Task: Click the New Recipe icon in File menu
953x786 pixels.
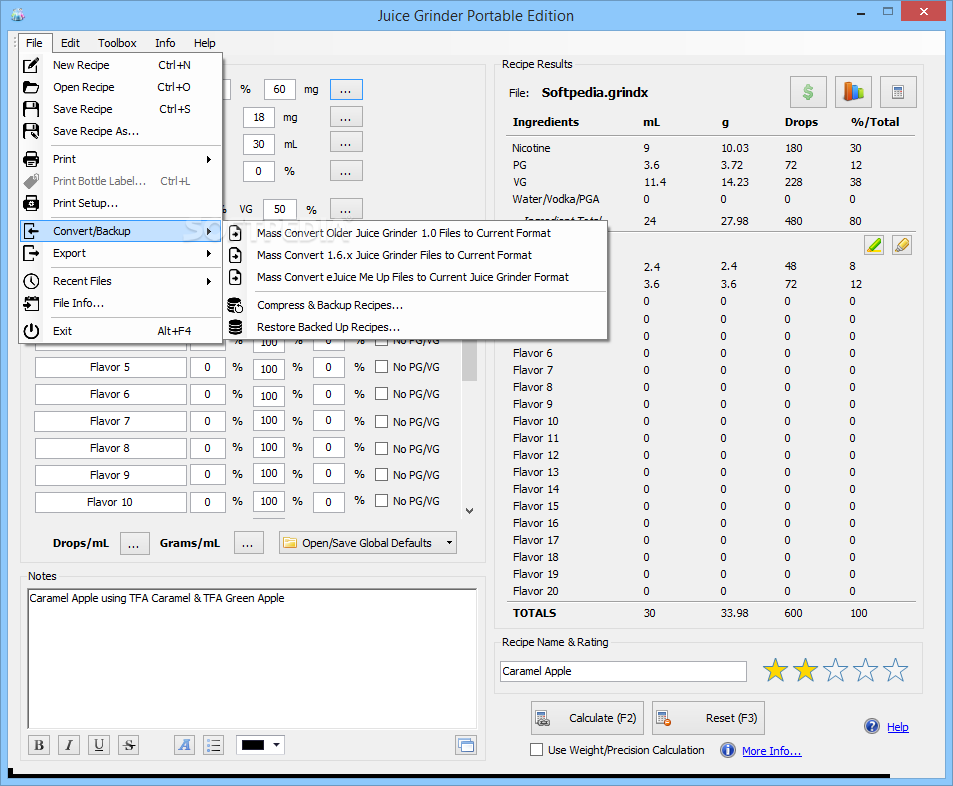Action: pos(31,65)
